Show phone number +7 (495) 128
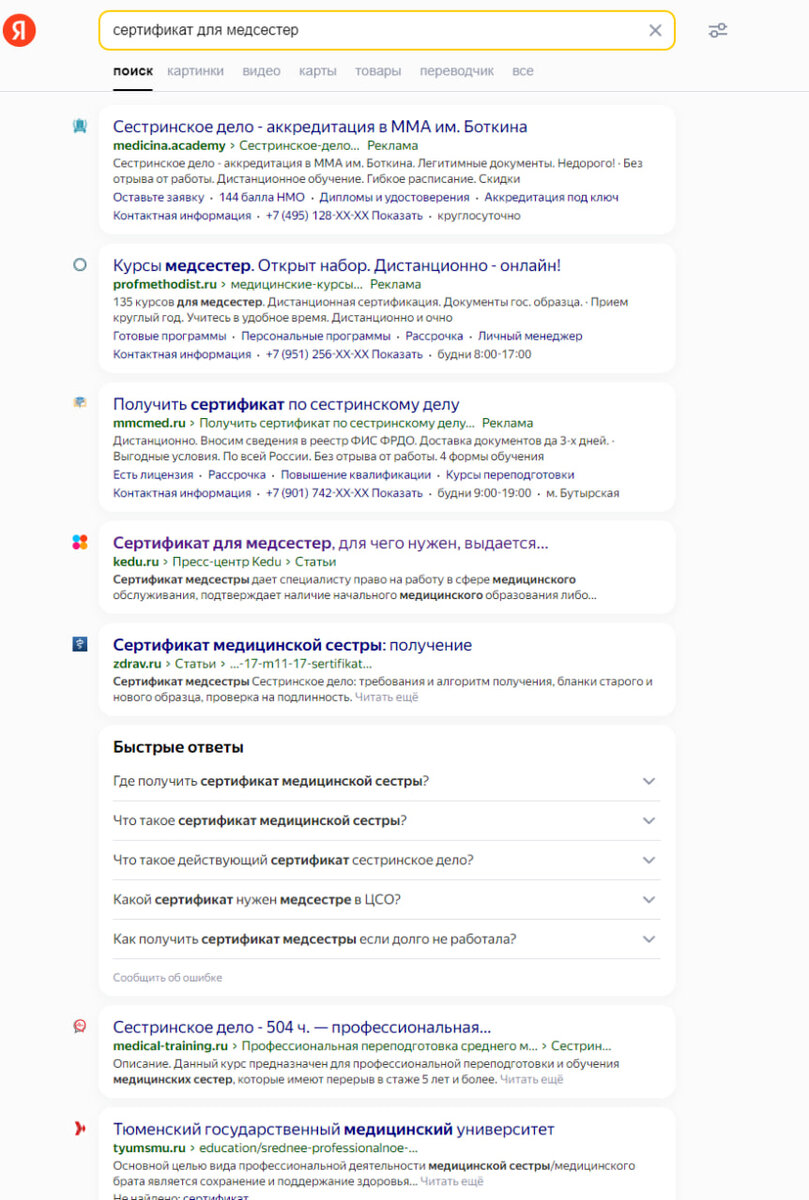The width and height of the screenshot is (809, 1200). coord(344,215)
